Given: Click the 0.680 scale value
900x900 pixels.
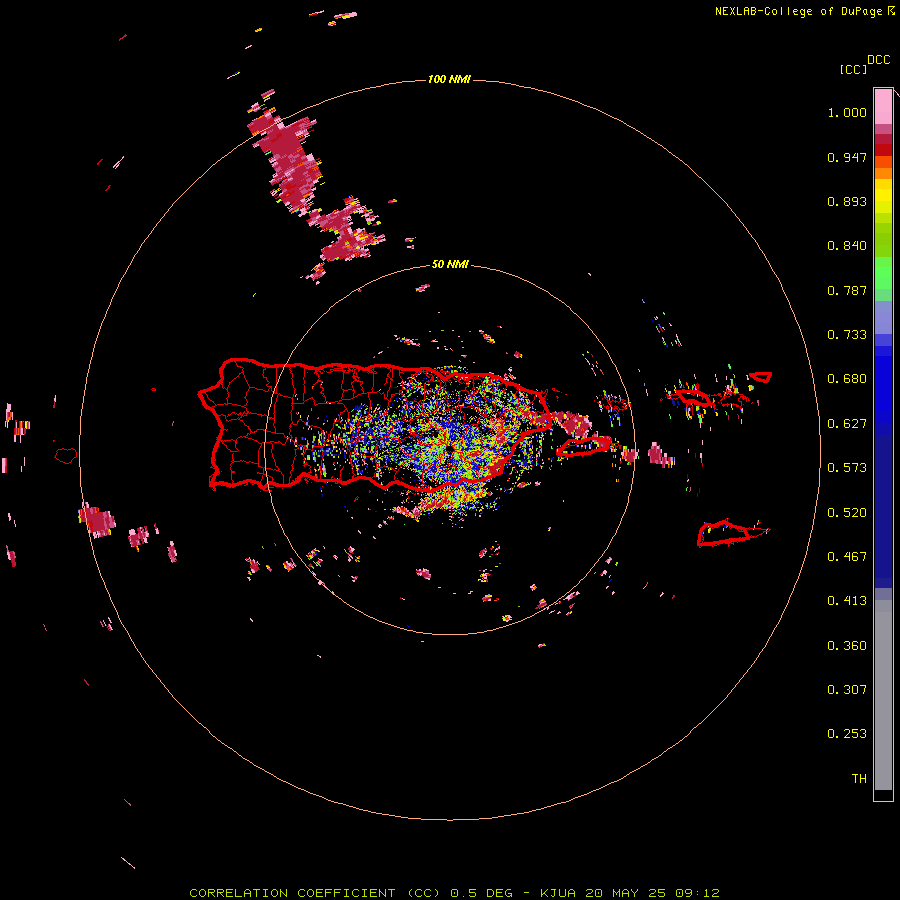Looking at the screenshot, I should pos(847,379).
